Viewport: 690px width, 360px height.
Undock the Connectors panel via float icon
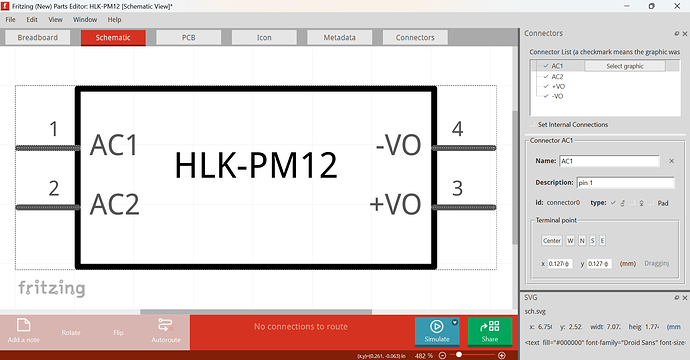677,33
